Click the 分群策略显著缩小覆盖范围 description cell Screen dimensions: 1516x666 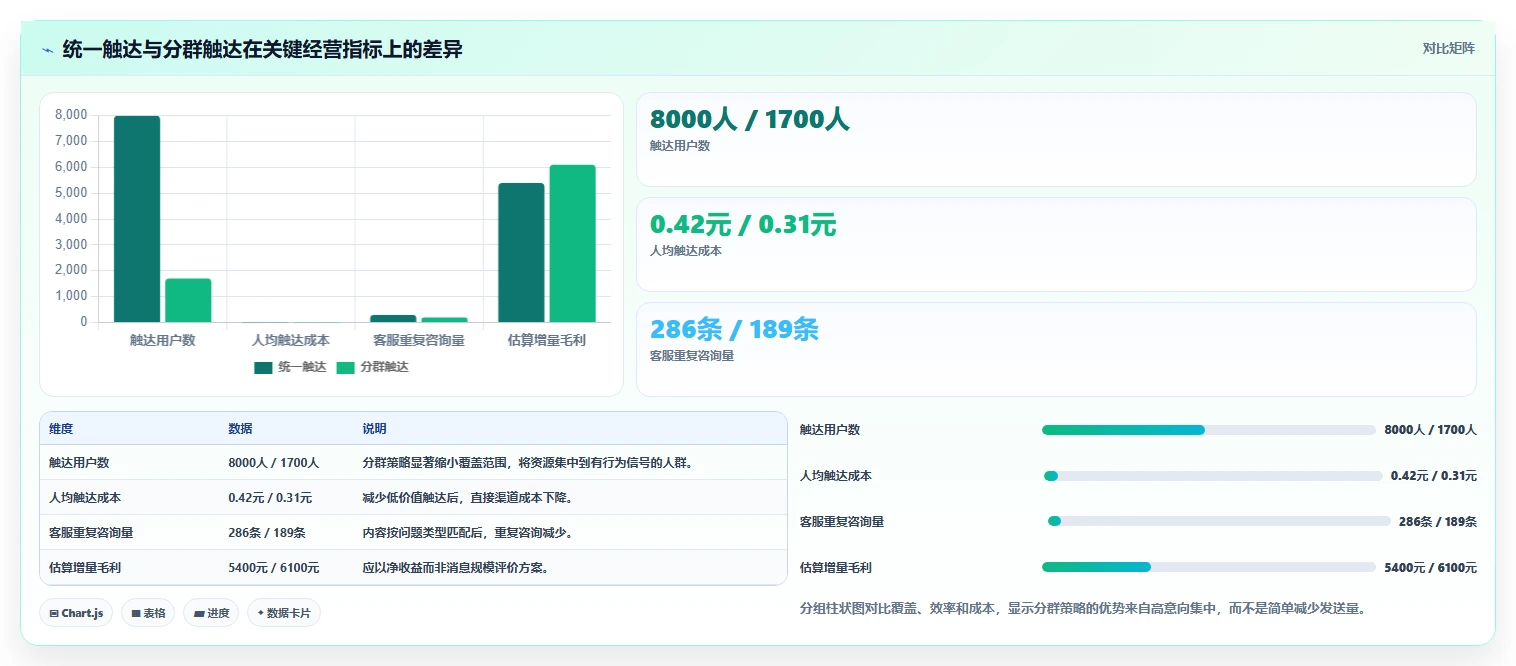click(x=528, y=462)
